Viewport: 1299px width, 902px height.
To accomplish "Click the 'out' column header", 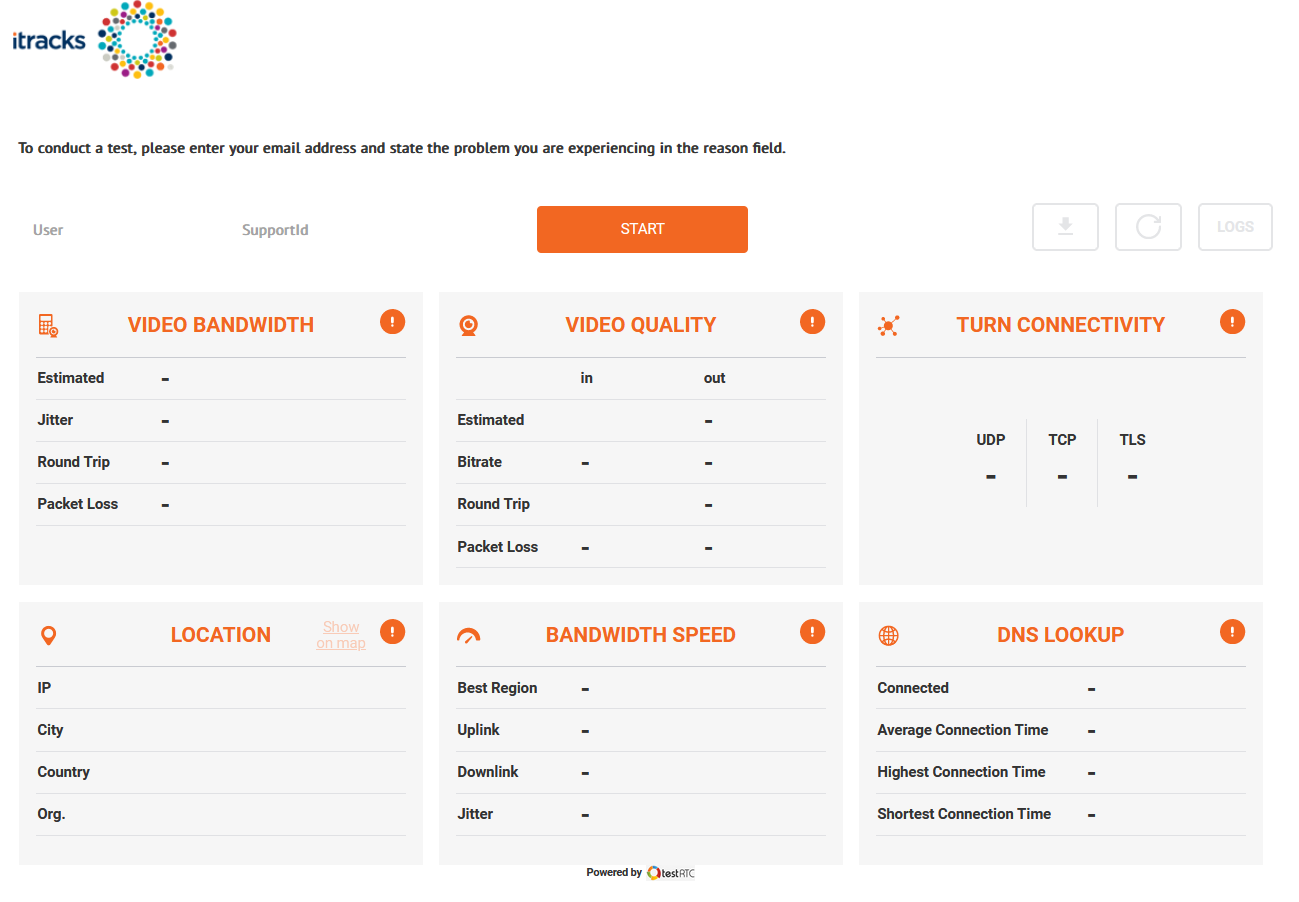I will tap(714, 378).
